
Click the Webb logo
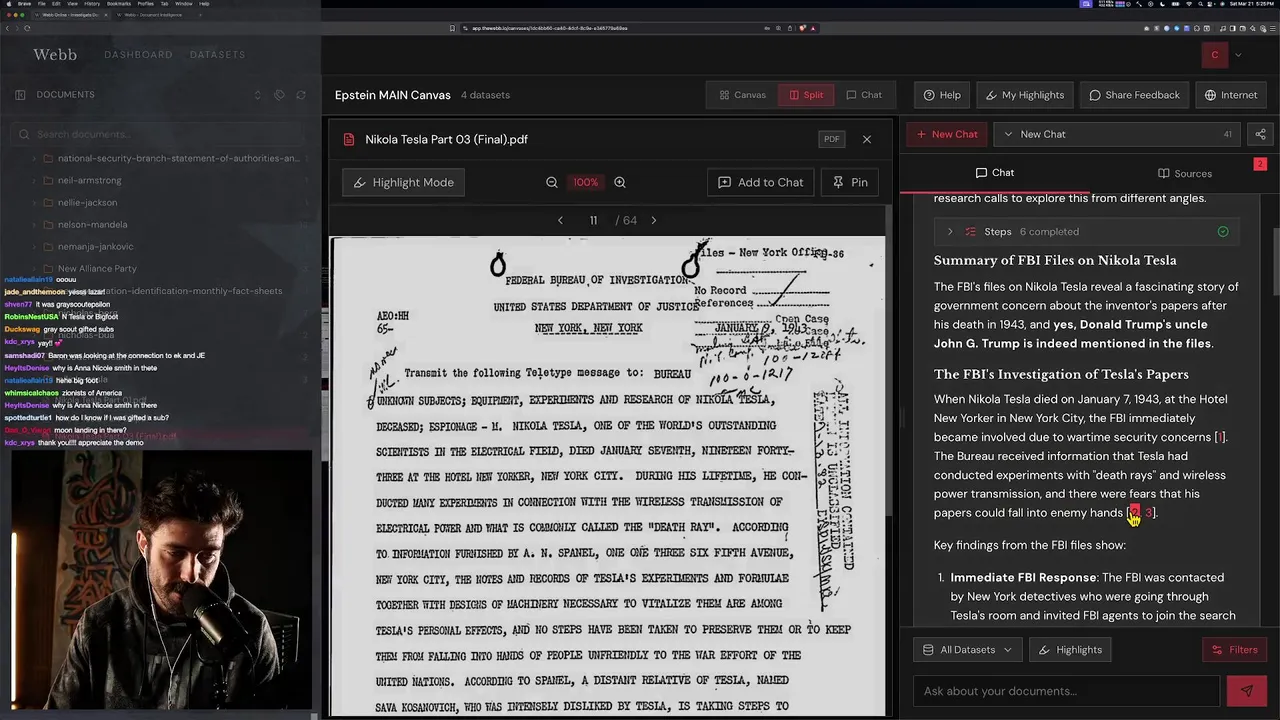coord(55,55)
